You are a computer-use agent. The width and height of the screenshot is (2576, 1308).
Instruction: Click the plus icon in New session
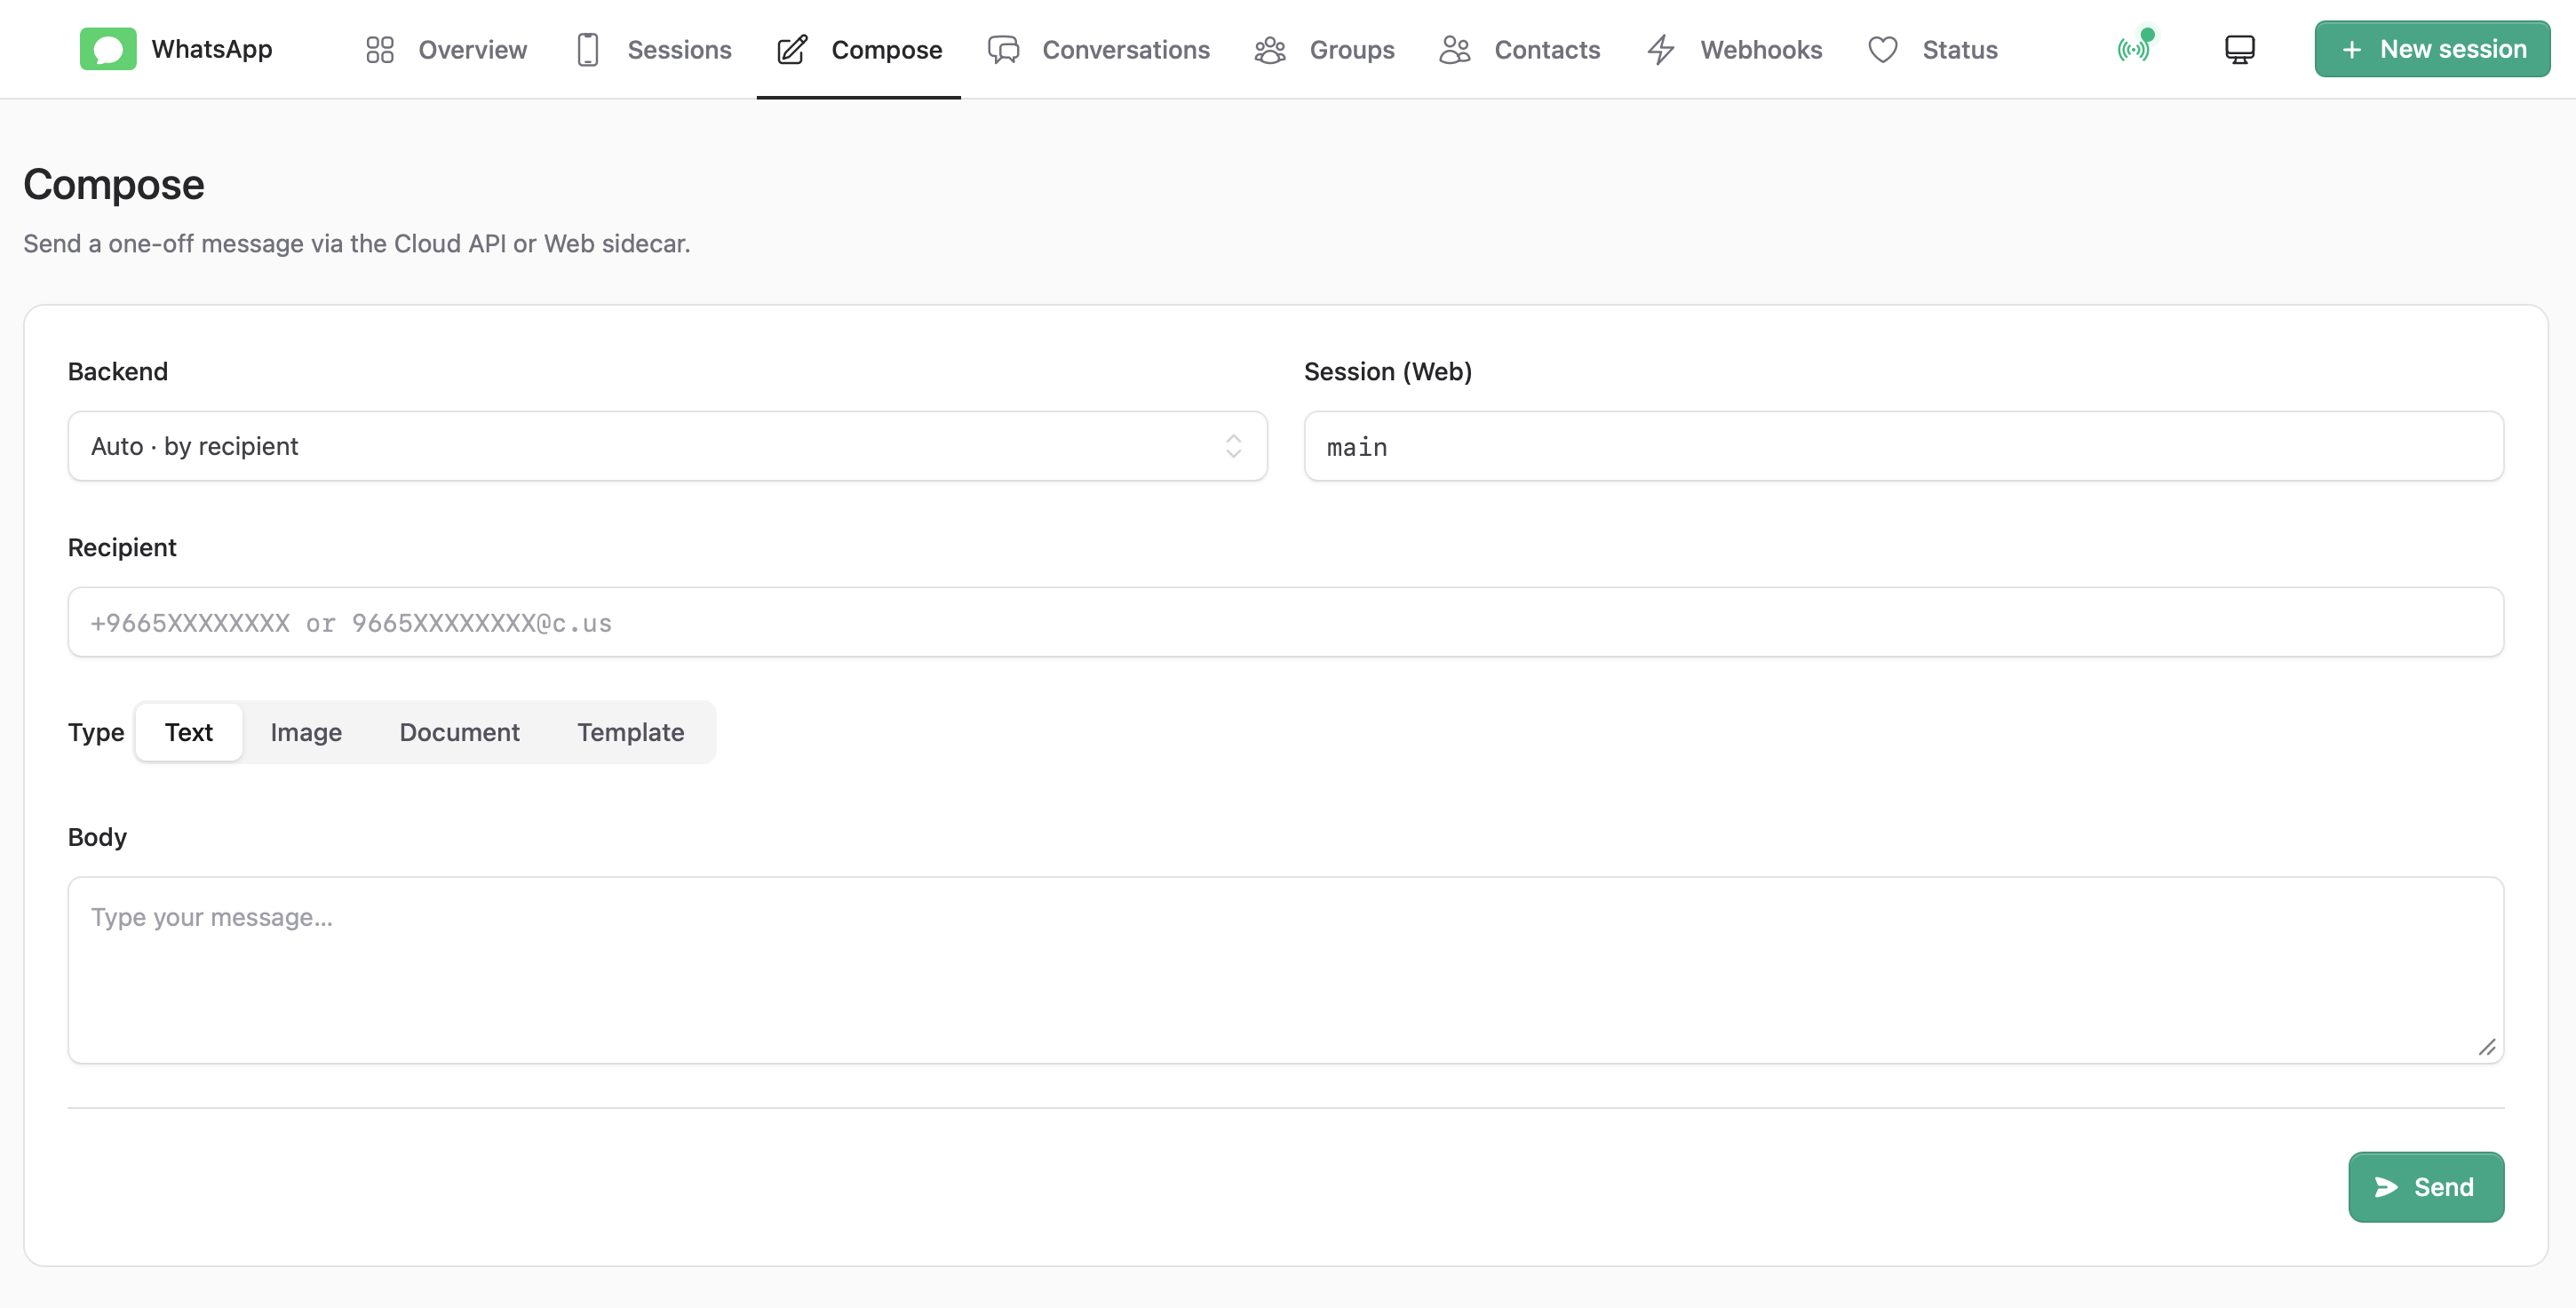click(2352, 50)
